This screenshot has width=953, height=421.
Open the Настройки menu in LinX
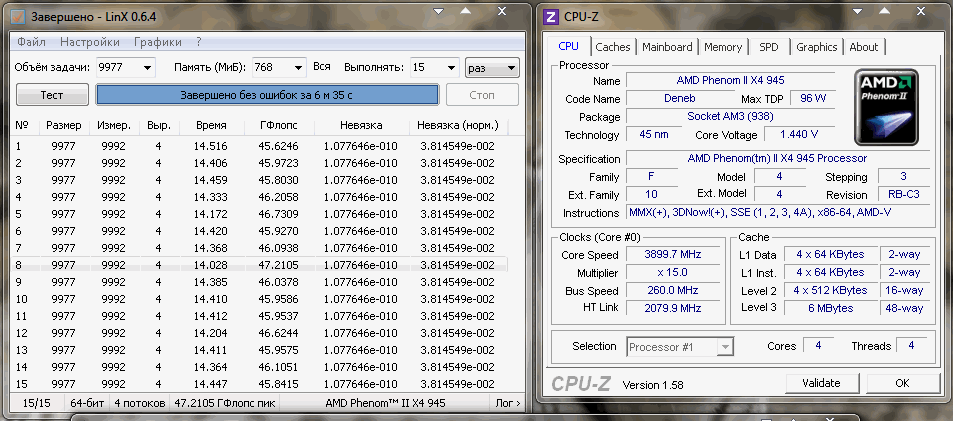tap(90, 42)
